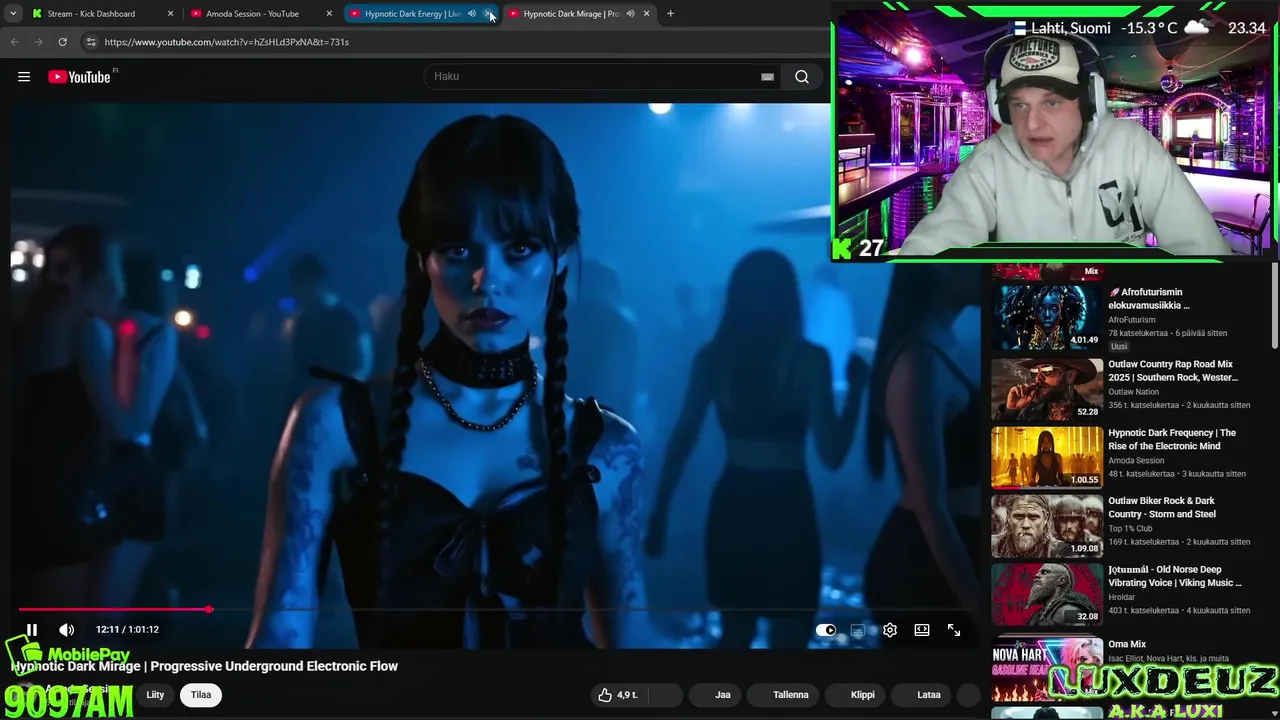Mute audio on Hypnotic Dark Mirage tab

630,14
